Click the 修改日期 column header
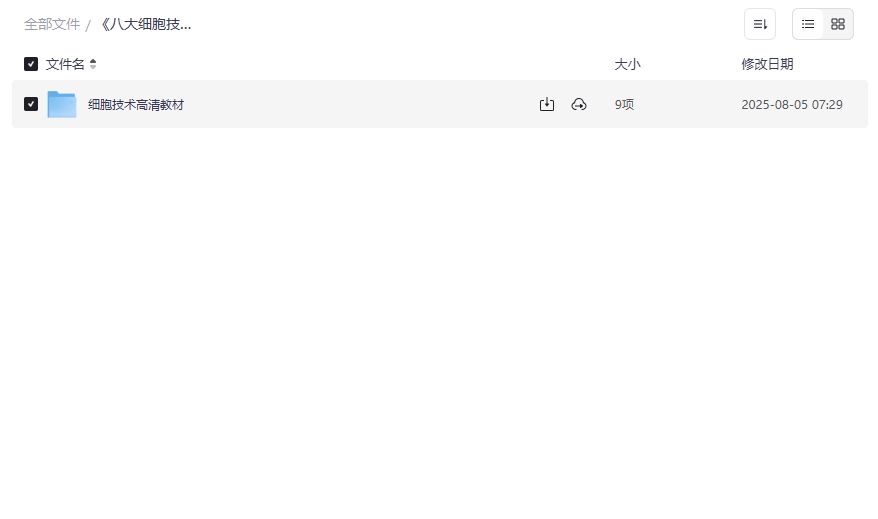 click(x=767, y=64)
